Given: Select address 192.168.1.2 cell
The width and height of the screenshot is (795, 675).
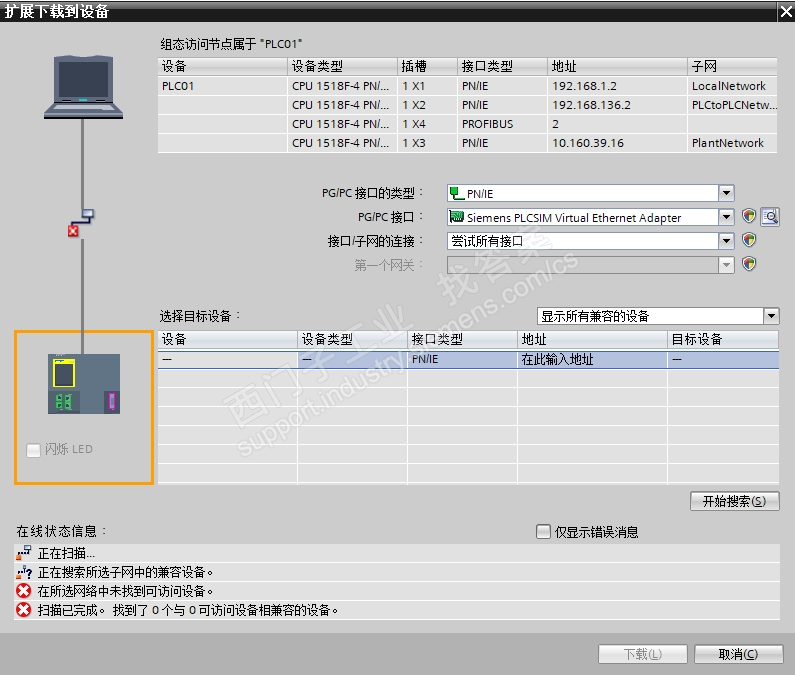Looking at the screenshot, I should [617, 86].
